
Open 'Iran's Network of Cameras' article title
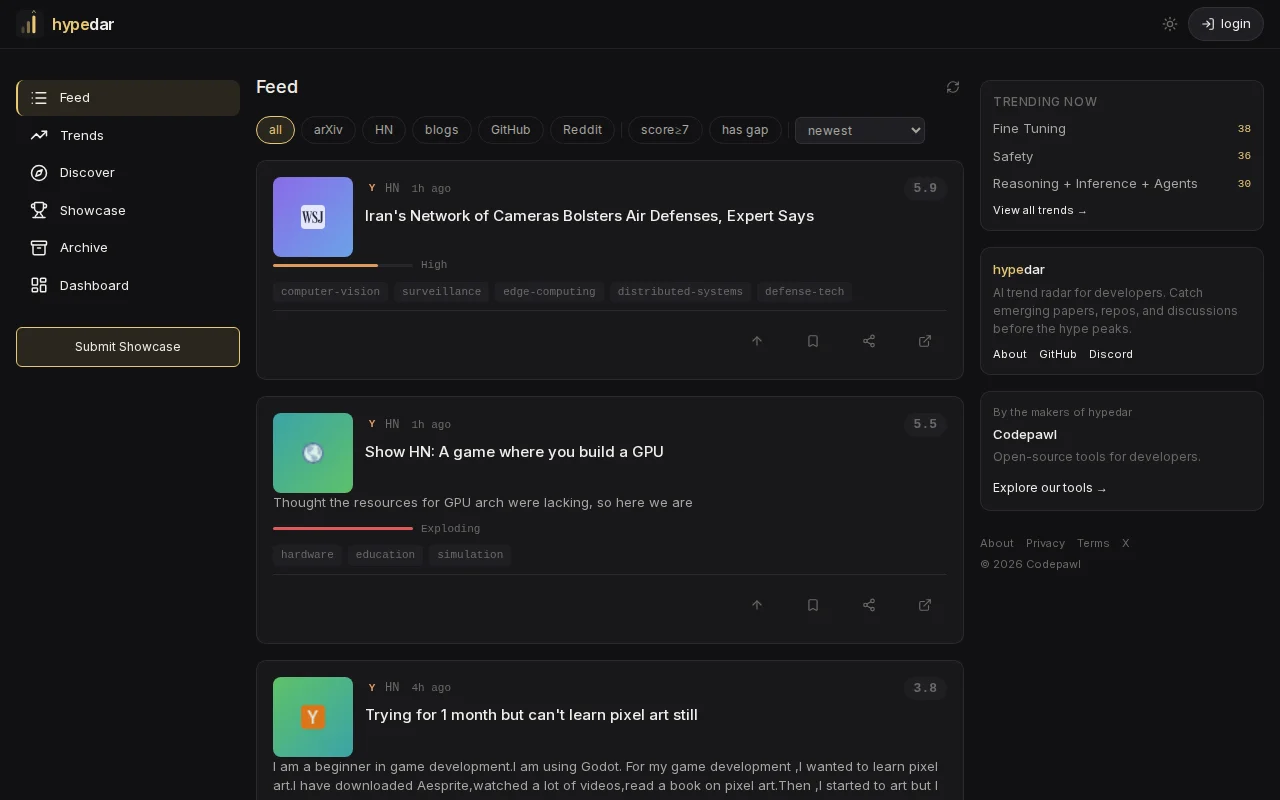point(589,216)
